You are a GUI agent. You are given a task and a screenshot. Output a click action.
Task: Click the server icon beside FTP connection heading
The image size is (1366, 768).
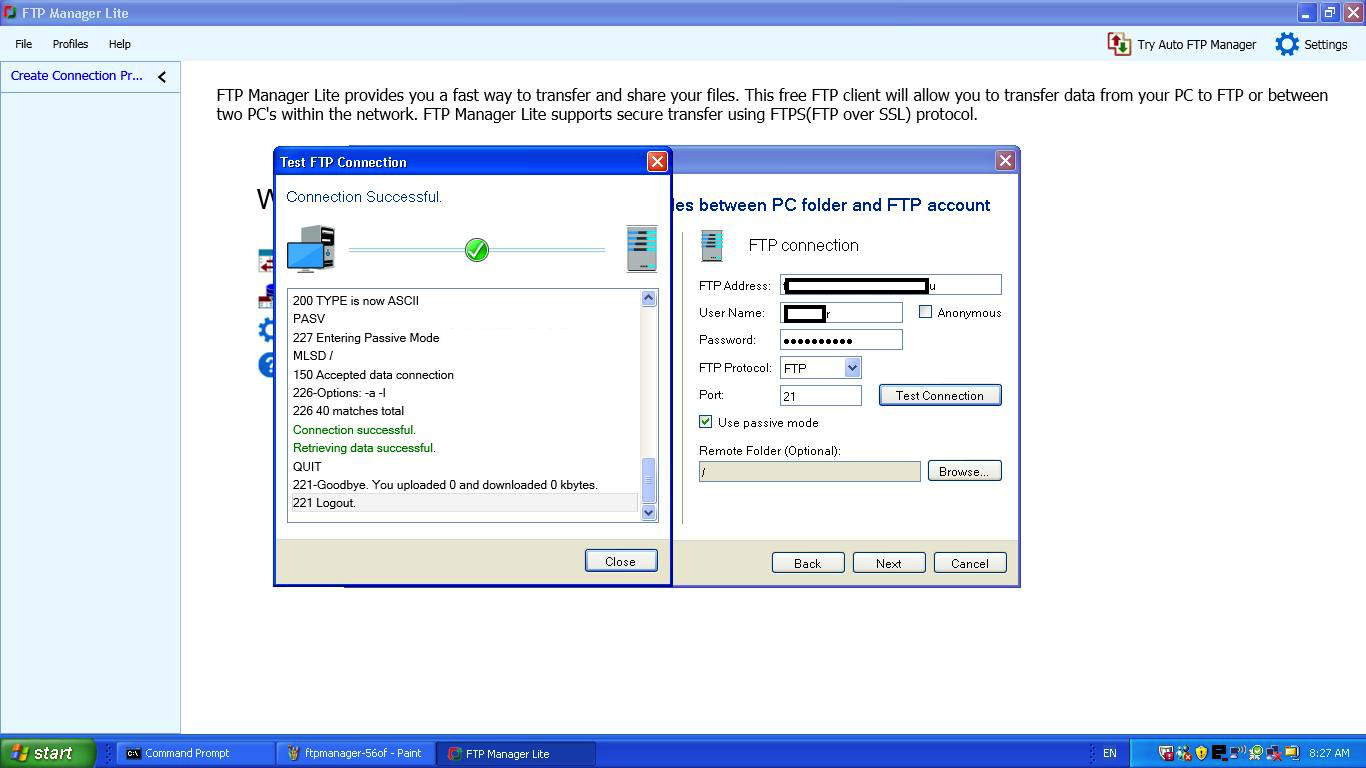(x=712, y=245)
